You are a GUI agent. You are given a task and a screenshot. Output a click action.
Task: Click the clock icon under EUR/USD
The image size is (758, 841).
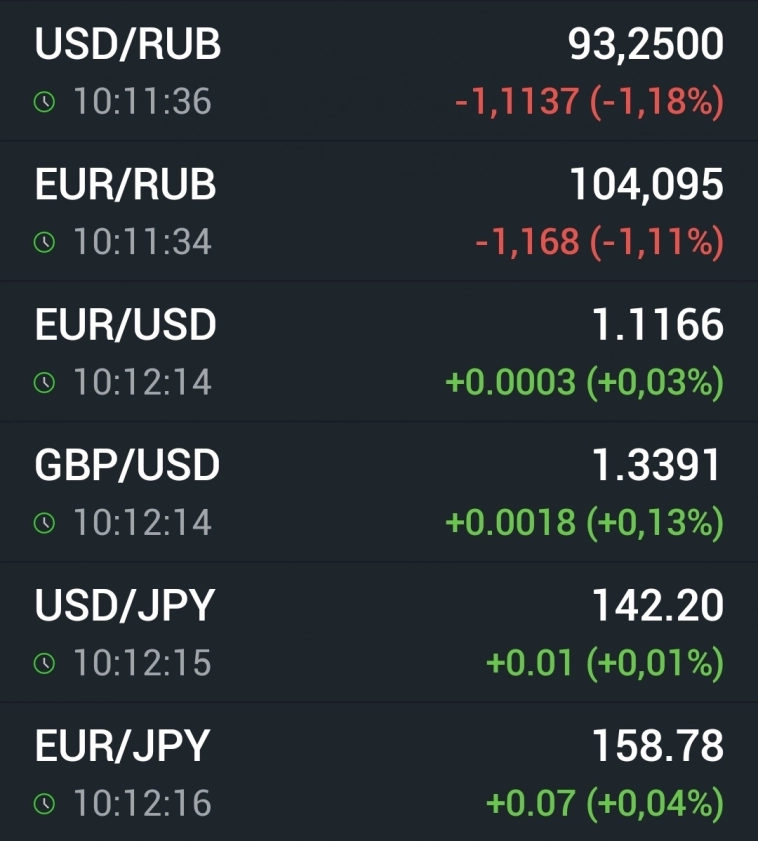pos(43,383)
